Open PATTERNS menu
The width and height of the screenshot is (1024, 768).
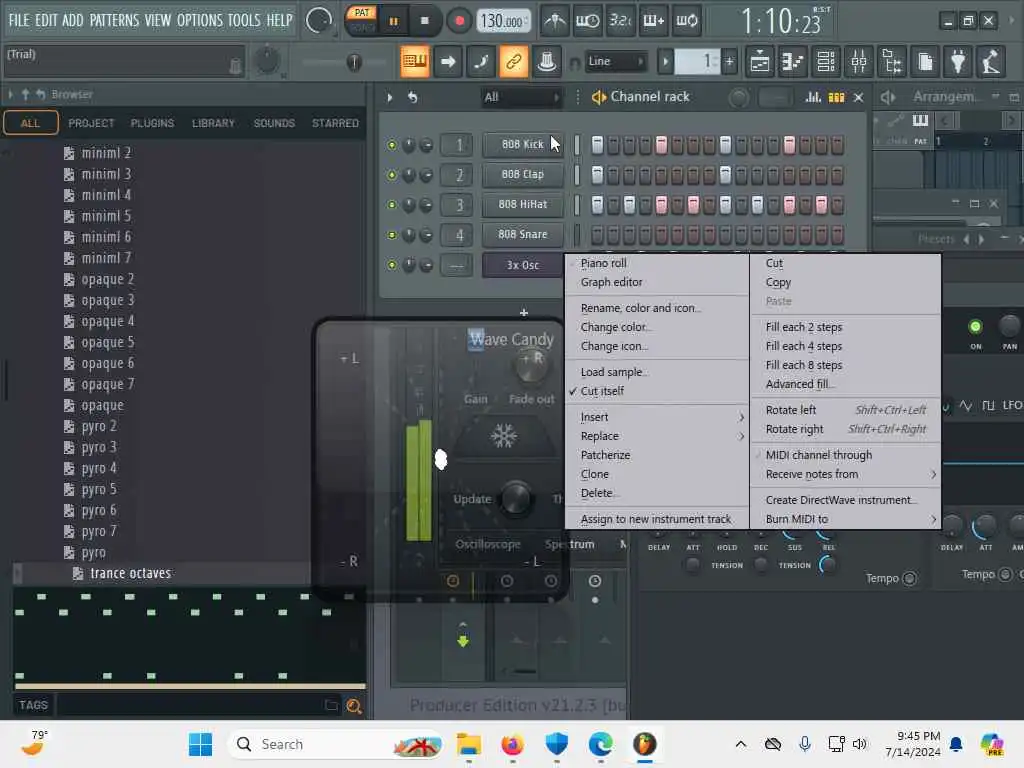point(114,20)
